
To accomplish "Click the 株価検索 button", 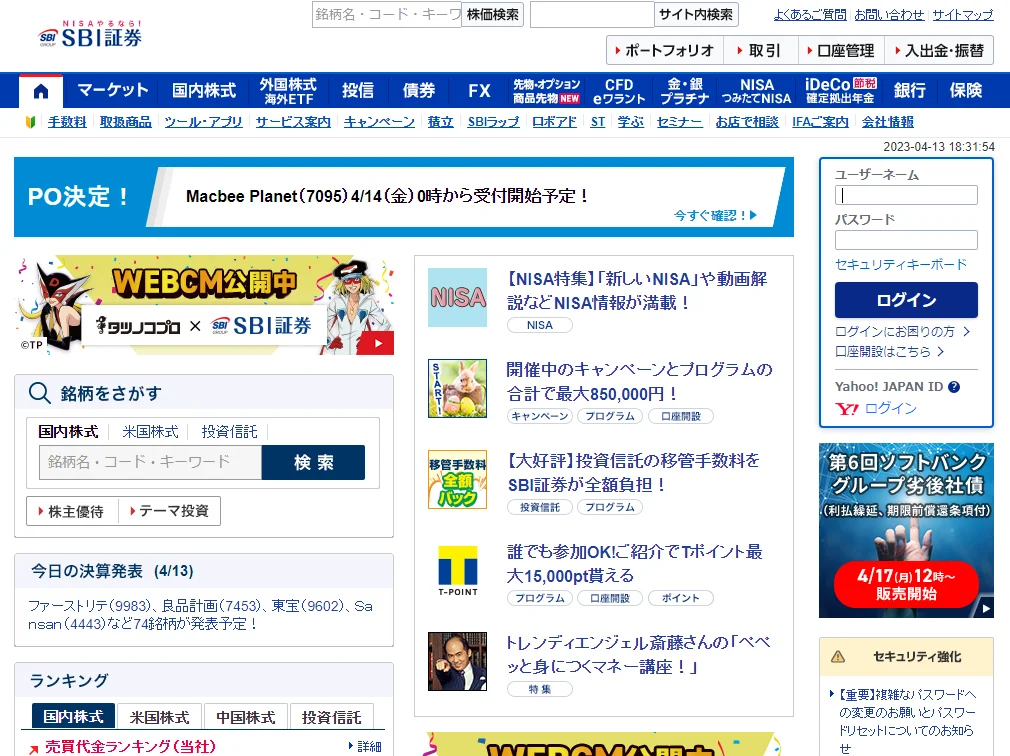I will click(493, 14).
